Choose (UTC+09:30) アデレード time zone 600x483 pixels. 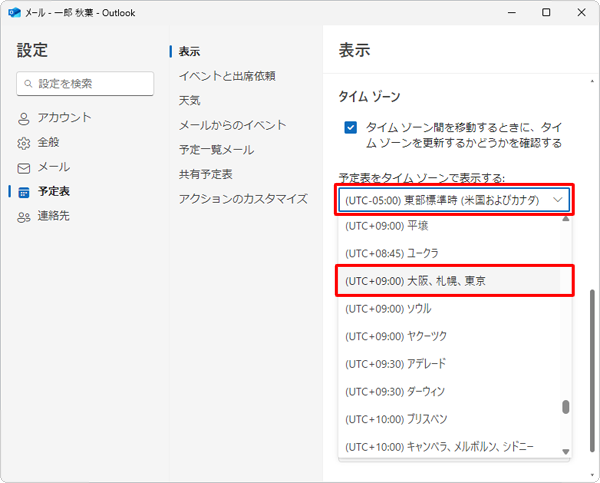pyautogui.click(x=449, y=364)
